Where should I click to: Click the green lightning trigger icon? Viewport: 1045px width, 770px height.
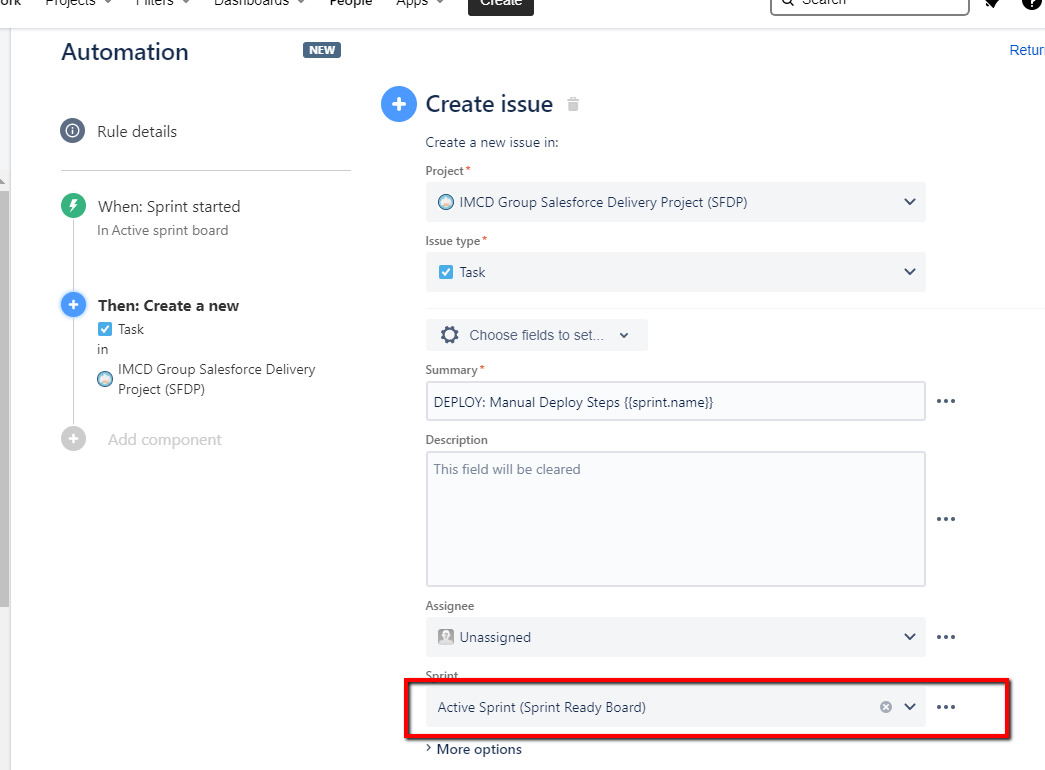coord(73,205)
